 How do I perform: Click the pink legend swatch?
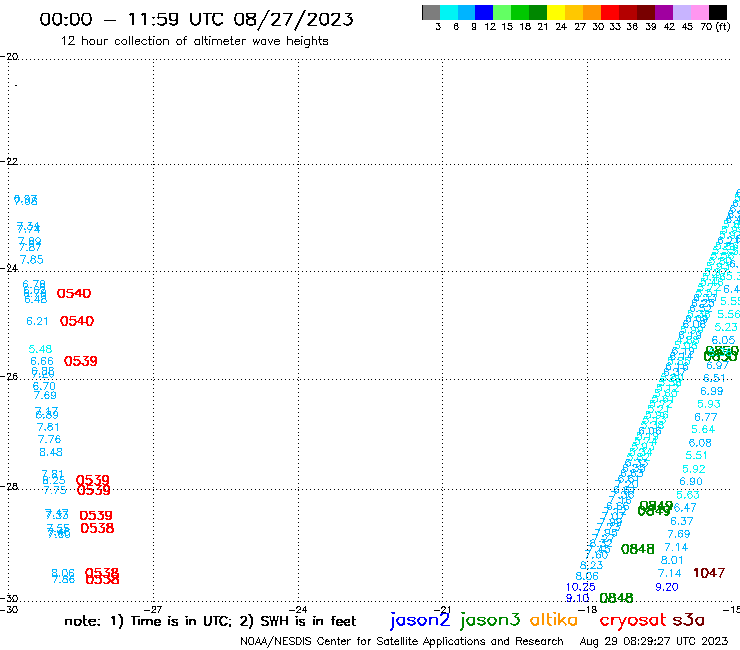coord(699,12)
